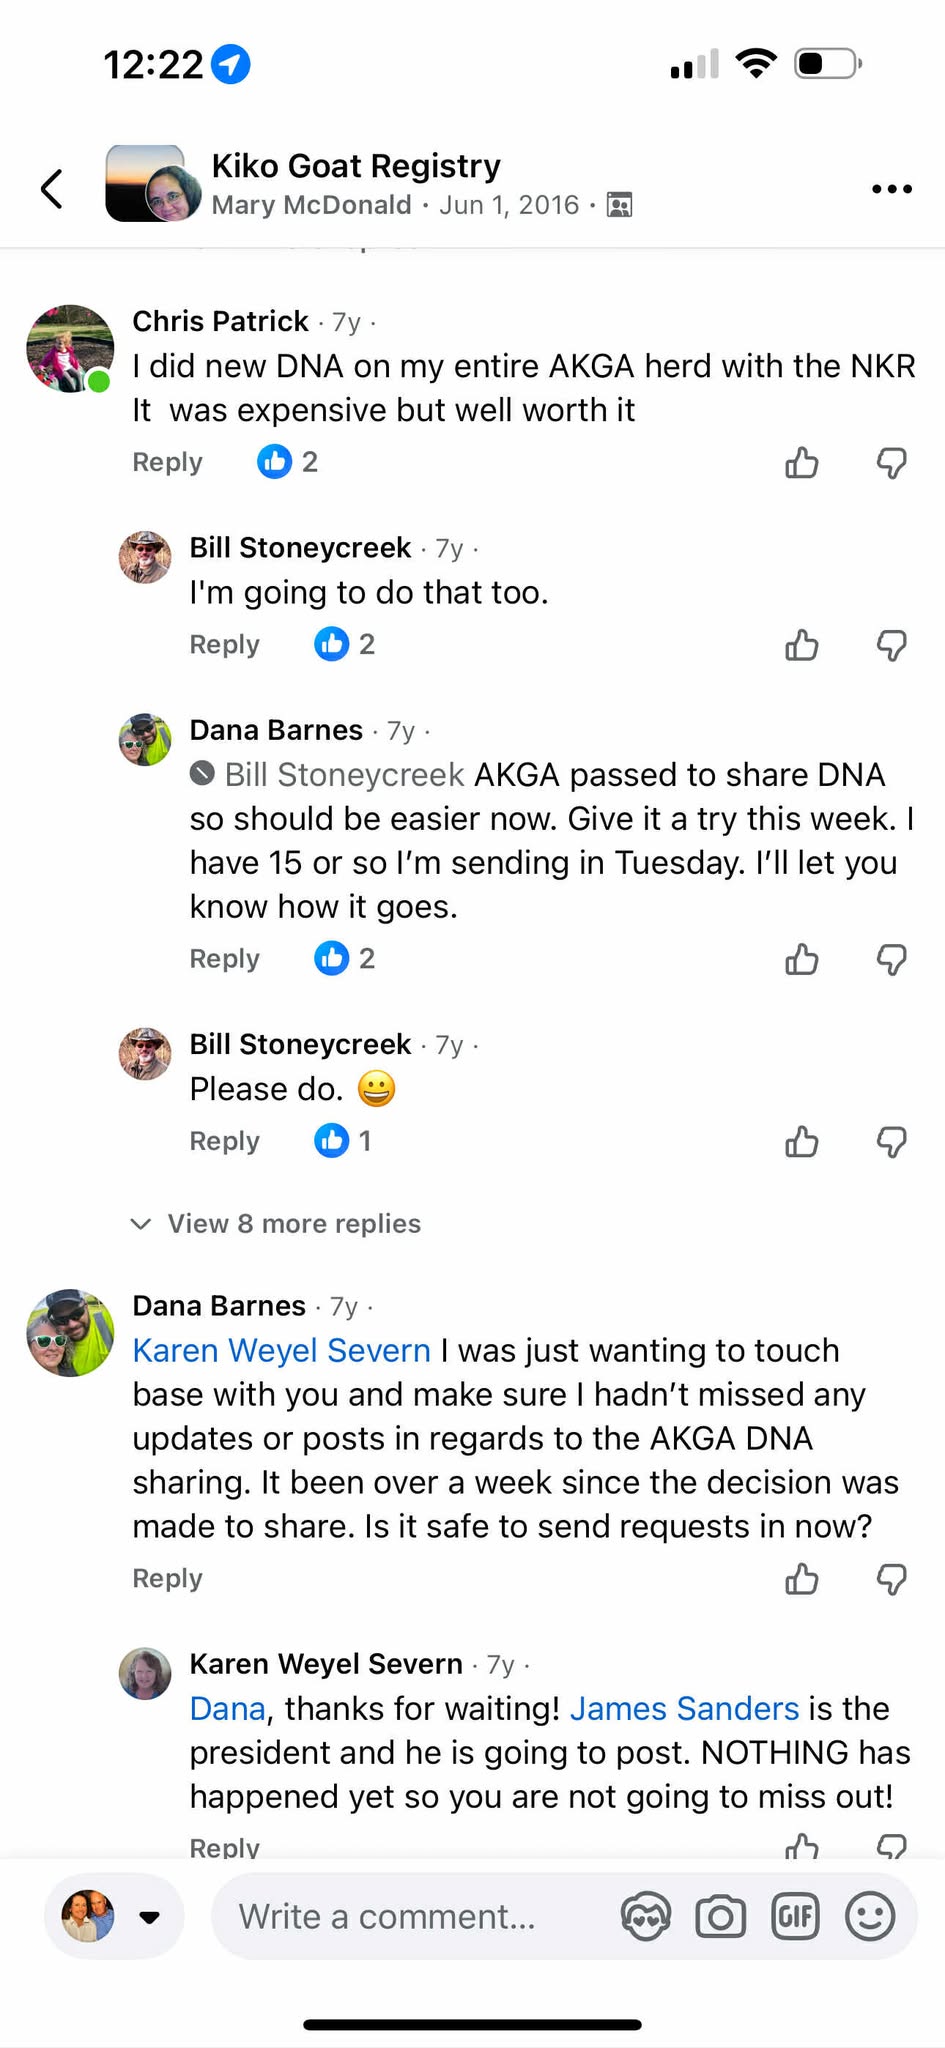This screenshot has height=2048, width=945.
Task: Dislike Bill Stoneycreek's "Please do" reply
Action: [891, 1141]
